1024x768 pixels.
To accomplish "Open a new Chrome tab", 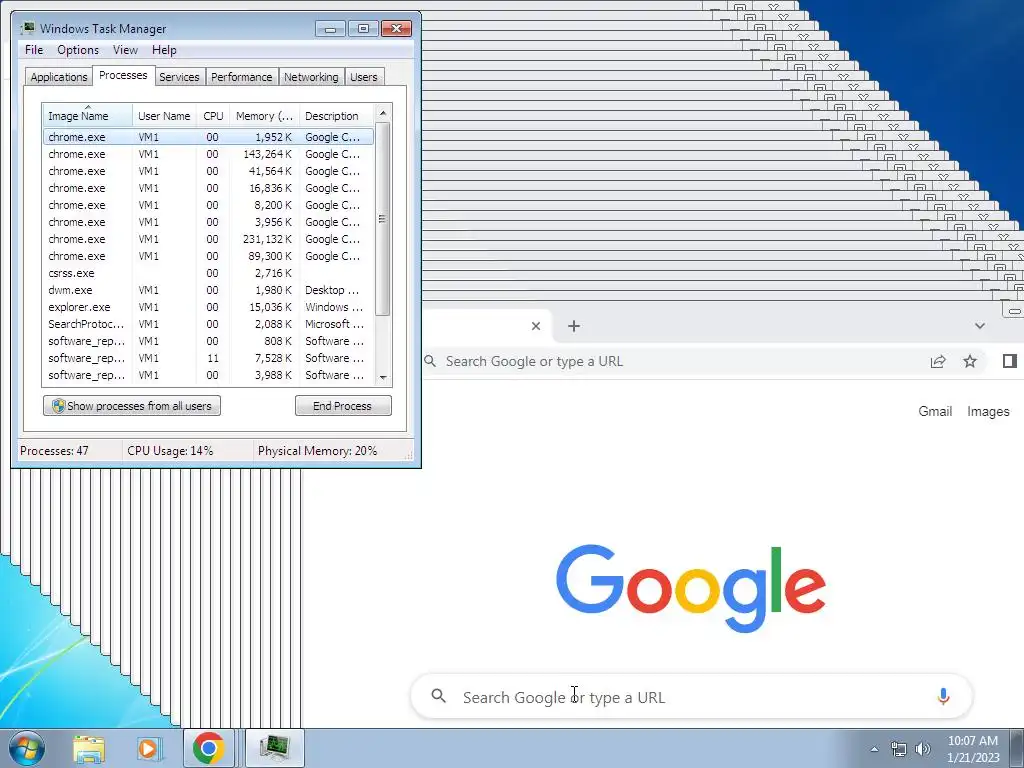I will [573, 326].
